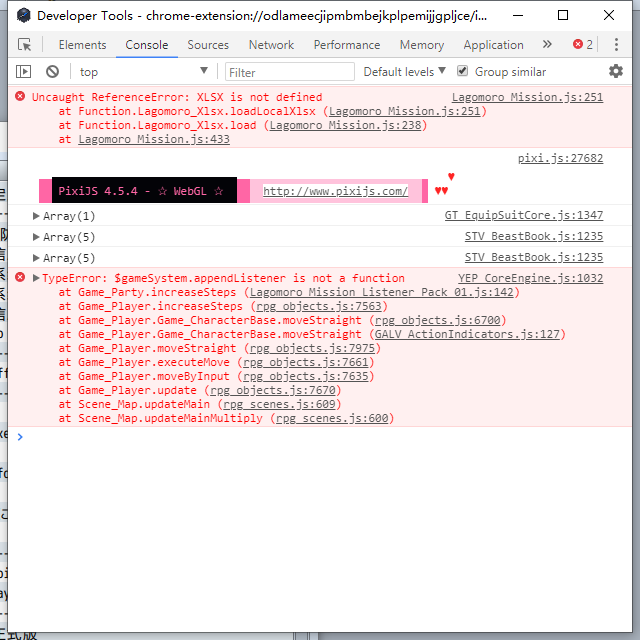The height and width of the screenshot is (640, 640).
Task: Open STV_BeastBook.js:1235 link beside second Array(5)
Action: point(533,258)
